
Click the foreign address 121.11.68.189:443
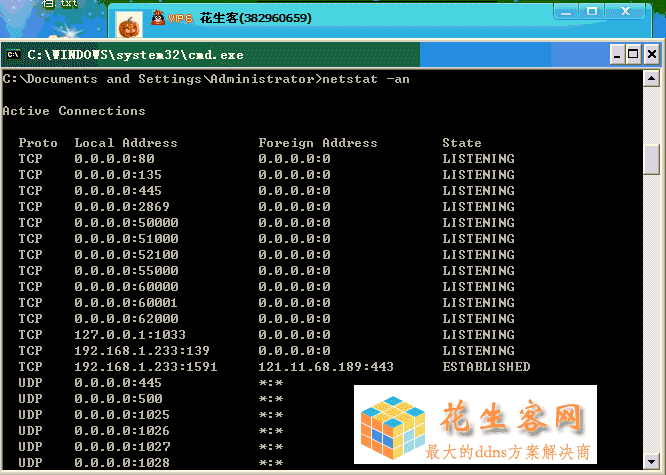point(326,367)
